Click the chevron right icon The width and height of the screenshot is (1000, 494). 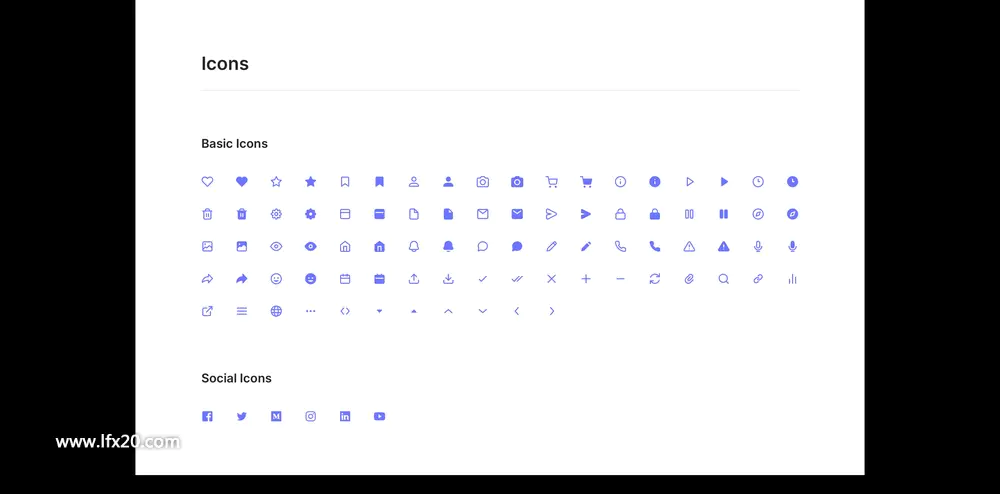click(x=552, y=311)
